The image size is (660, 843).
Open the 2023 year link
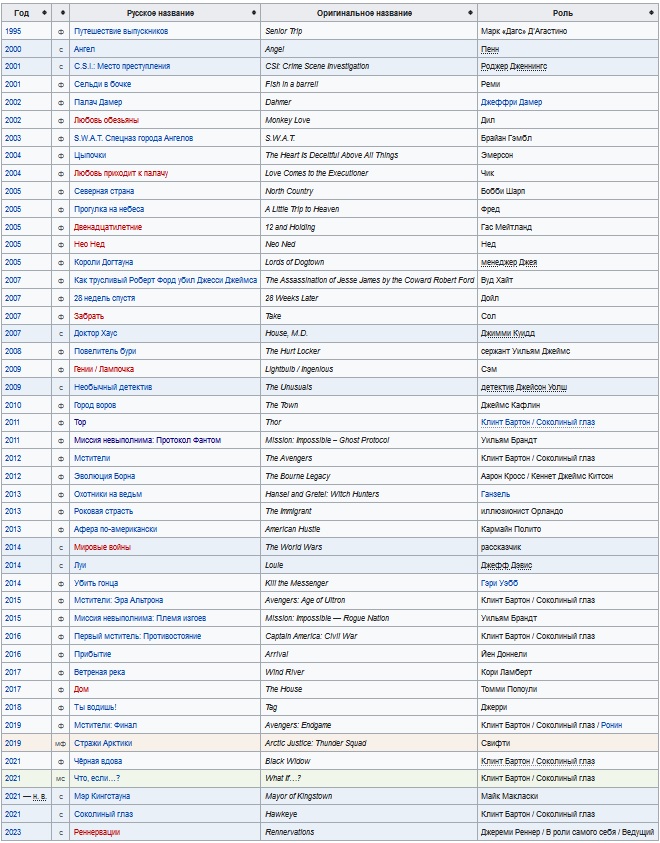tap(13, 832)
